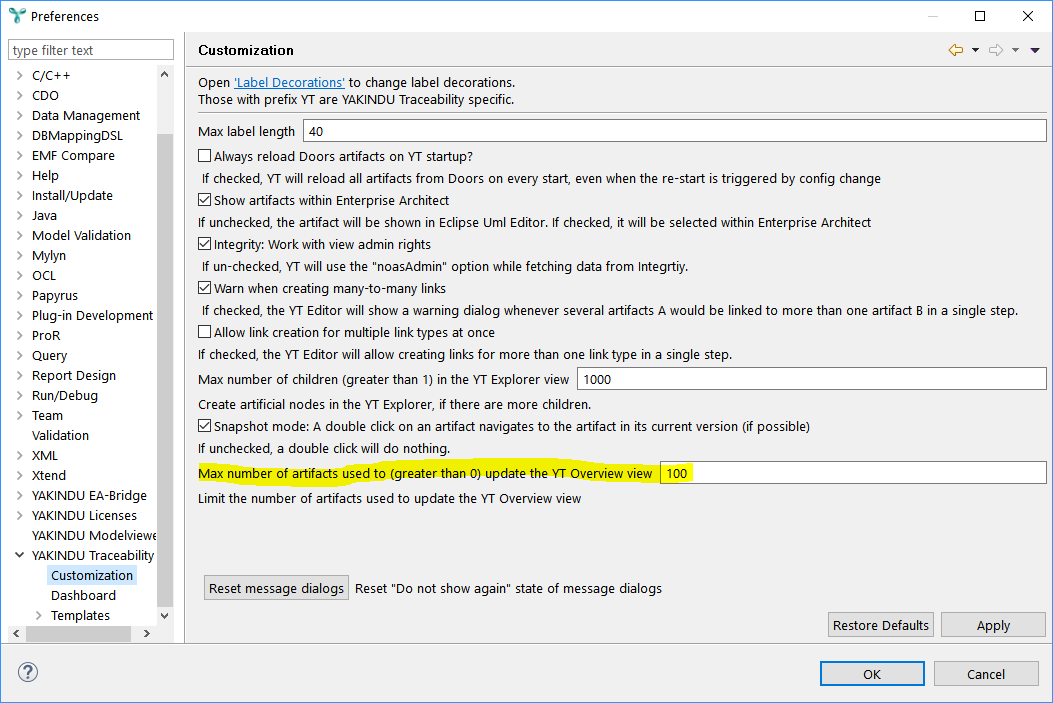This screenshot has height=703, width=1053.
Task: Expand the OCL node
Action: click(19, 275)
